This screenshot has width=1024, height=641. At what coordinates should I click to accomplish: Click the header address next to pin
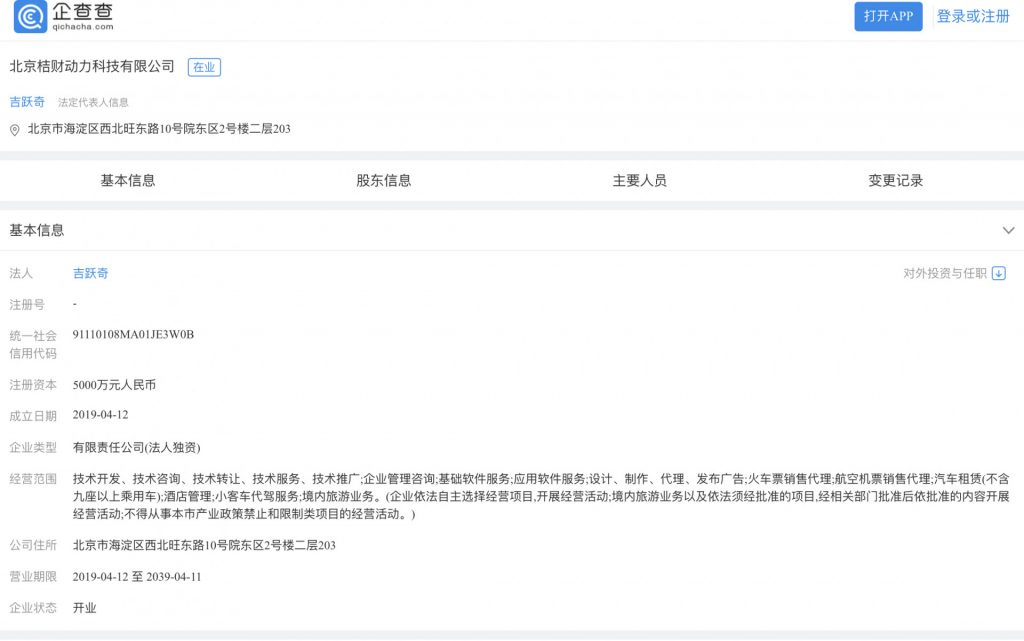[x=159, y=129]
